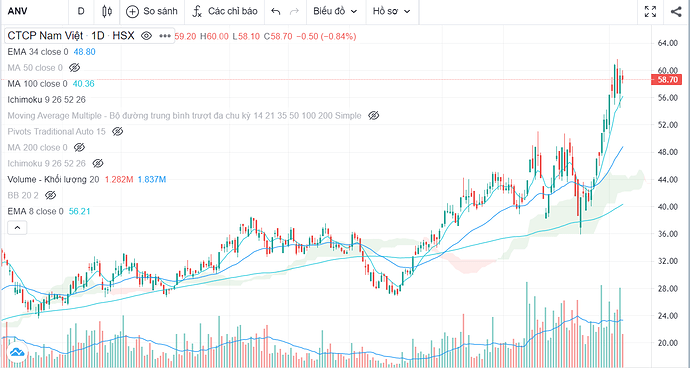Undo the last chart action

pos(275,12)
